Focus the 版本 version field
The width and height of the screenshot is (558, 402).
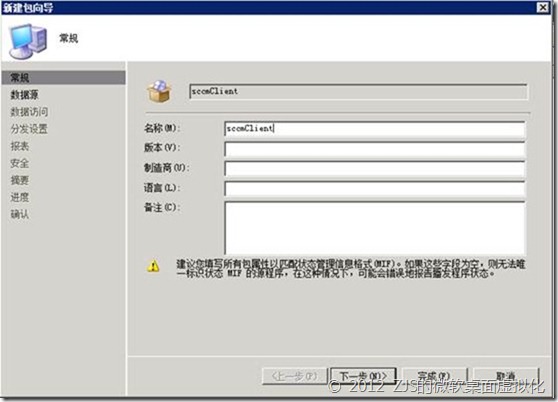coord(375,149)
